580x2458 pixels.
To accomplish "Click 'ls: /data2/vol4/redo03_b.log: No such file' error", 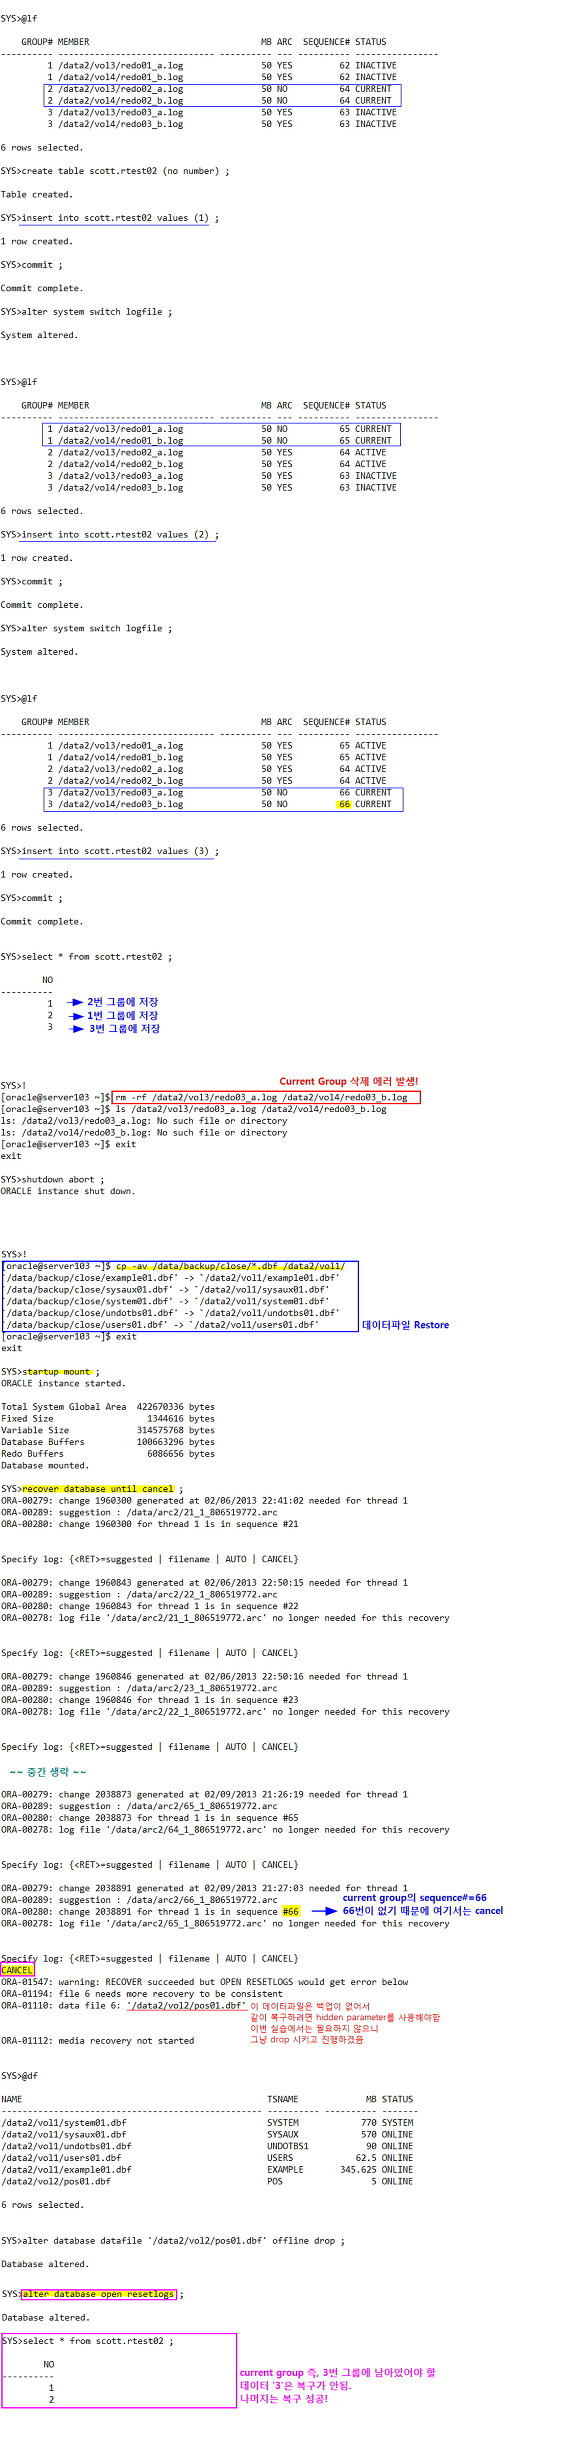I will (x=144, y=1133).
